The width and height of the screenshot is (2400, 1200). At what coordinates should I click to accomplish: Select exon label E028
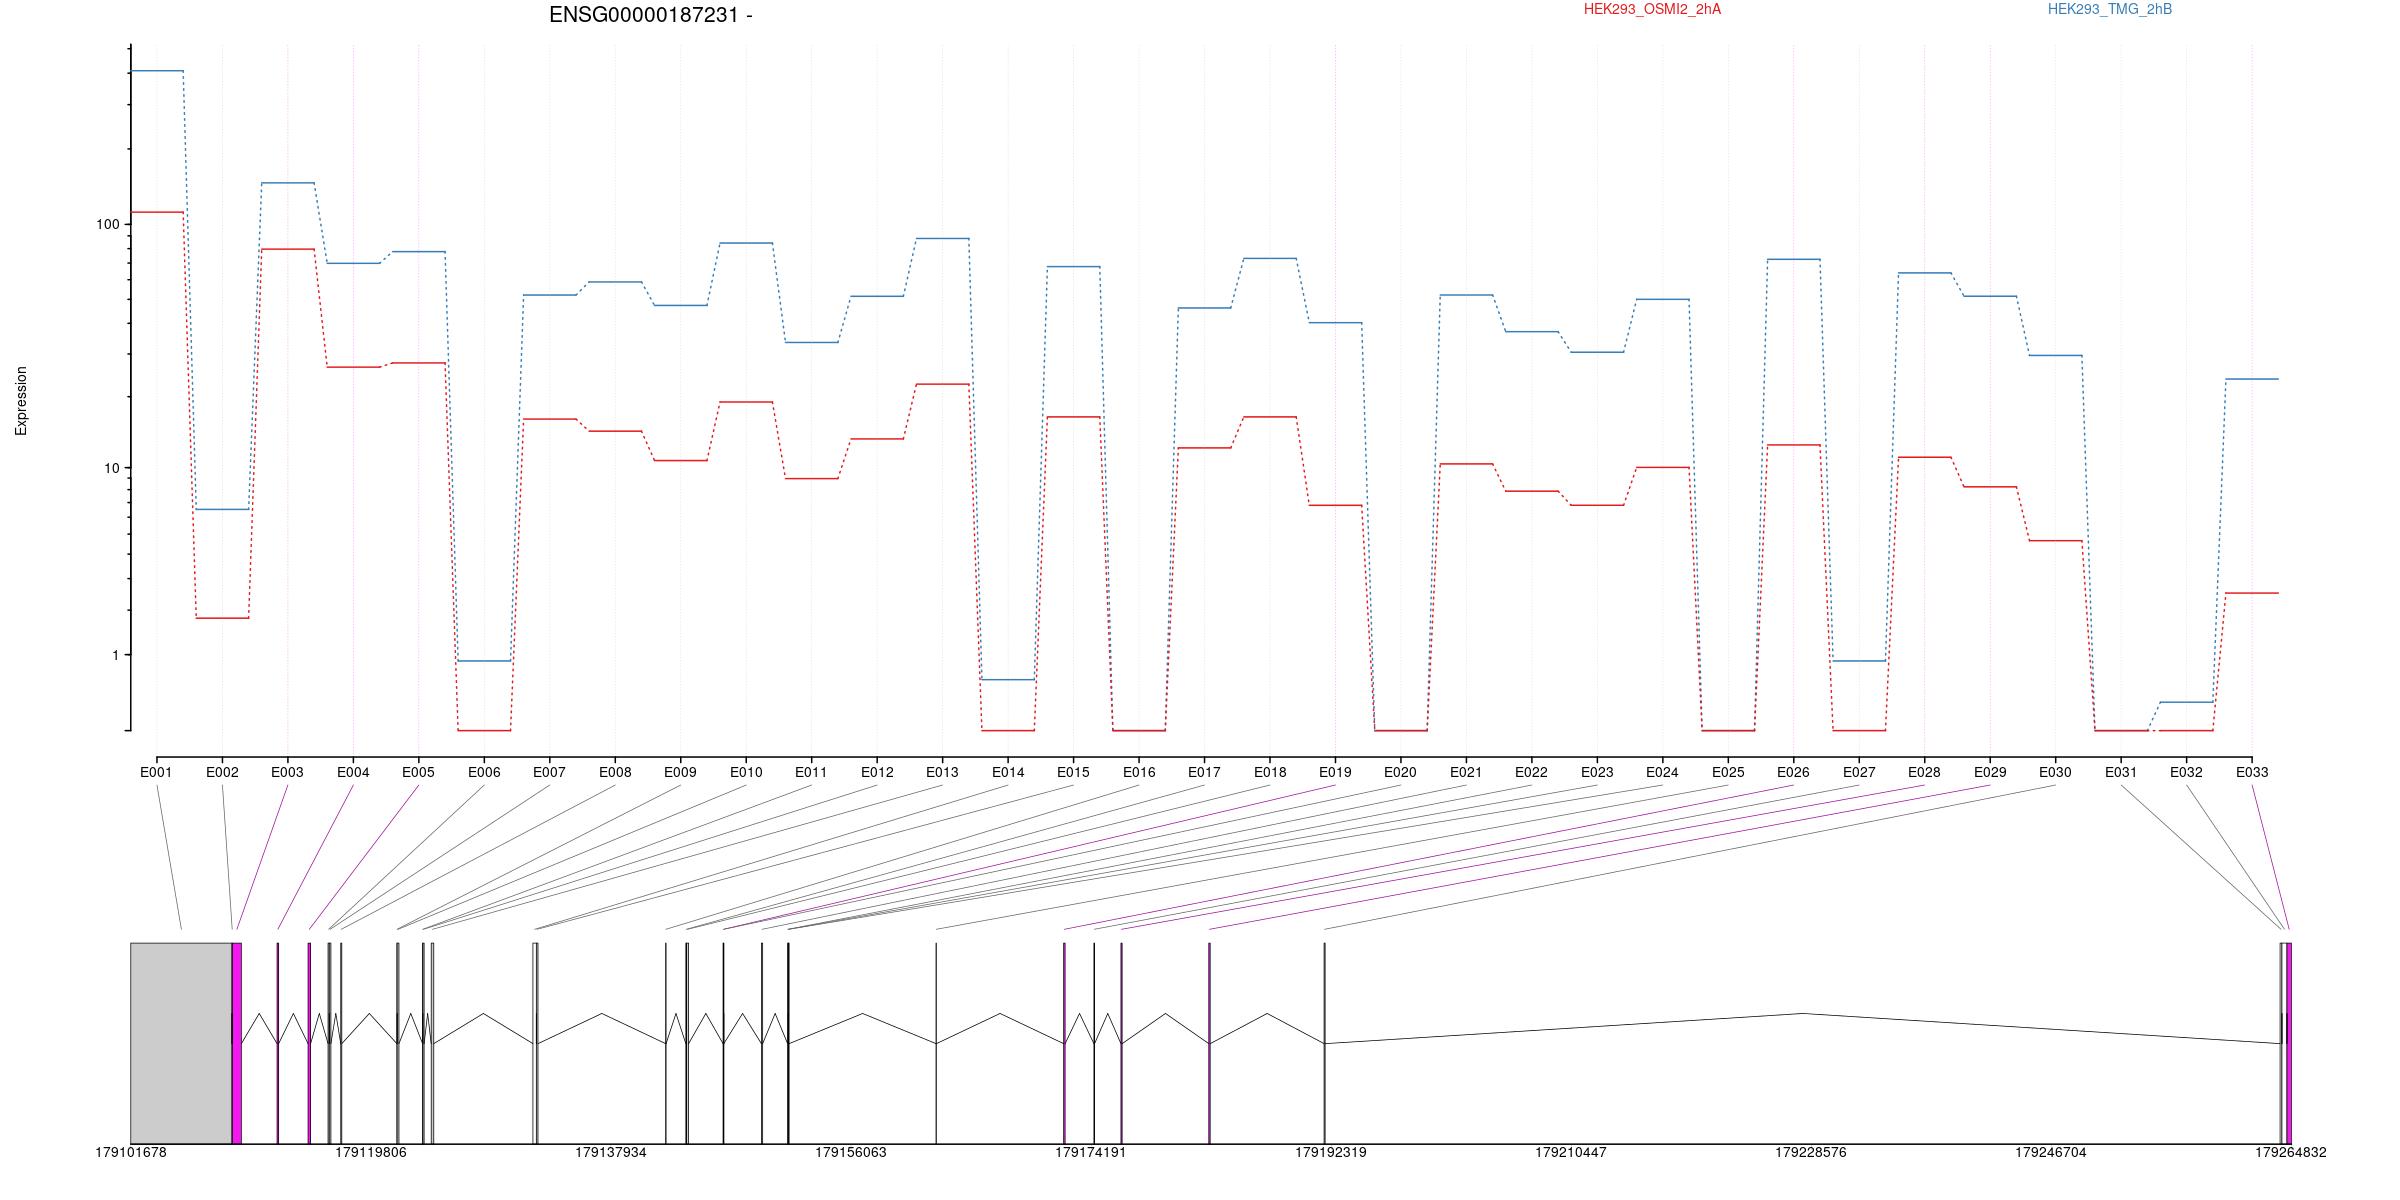coord(1924,772)
